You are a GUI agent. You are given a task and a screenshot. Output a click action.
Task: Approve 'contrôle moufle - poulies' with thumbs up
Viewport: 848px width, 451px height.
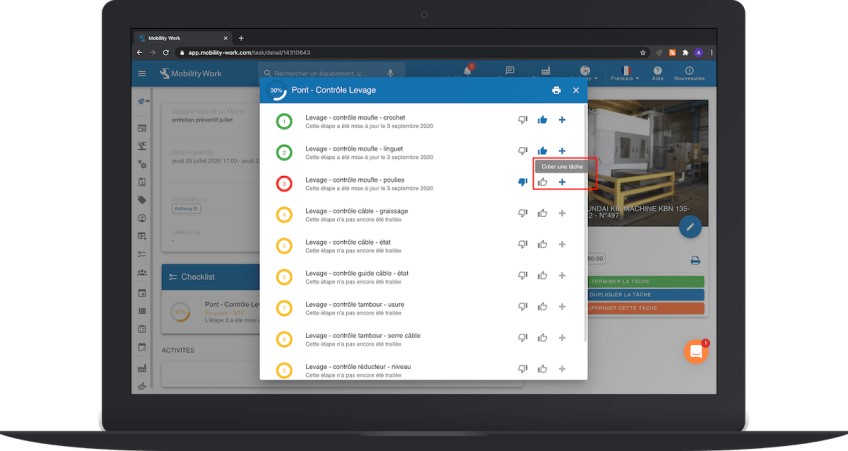tap(542, 182)
